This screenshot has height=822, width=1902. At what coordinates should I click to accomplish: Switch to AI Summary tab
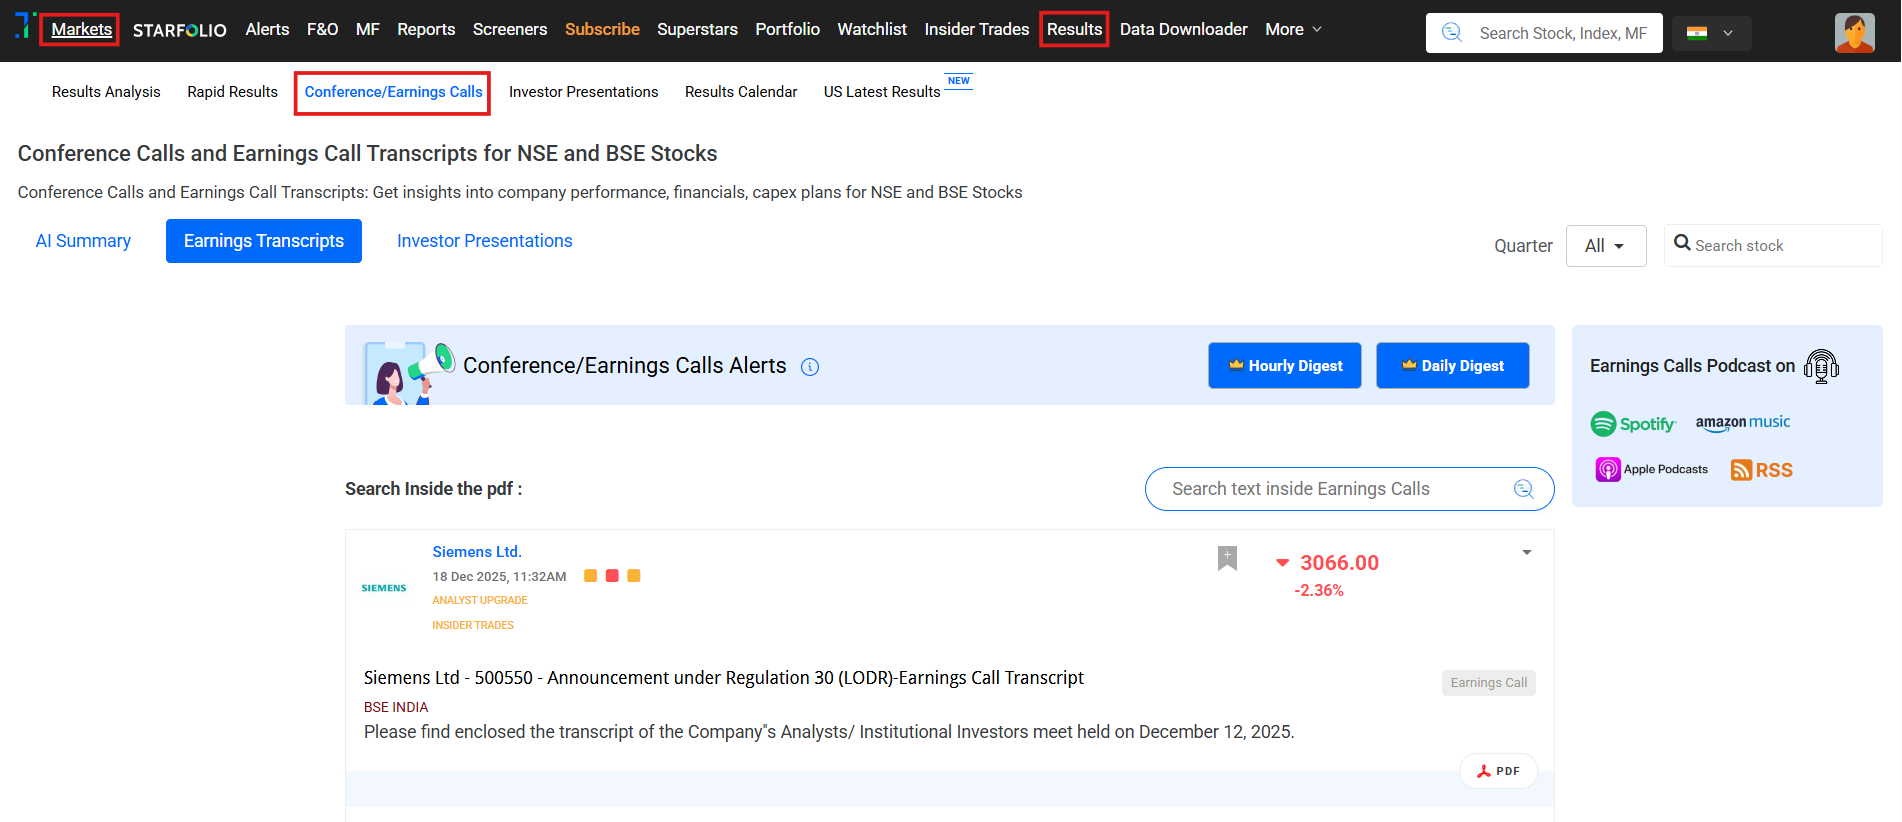coord(83,241)
